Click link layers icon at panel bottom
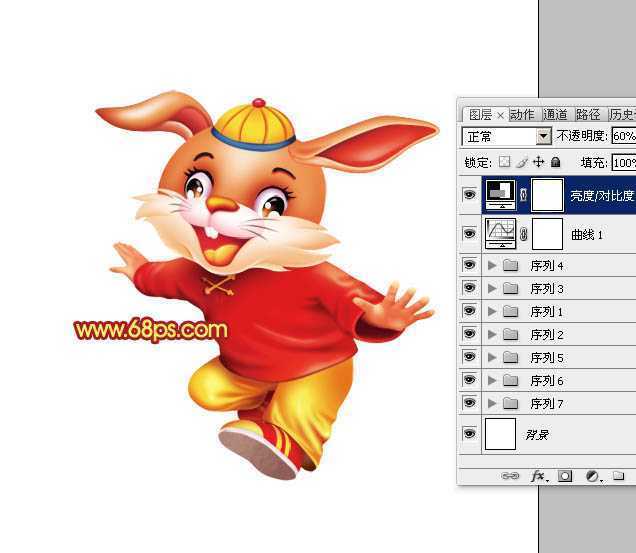636x553 pixels. 510,476
